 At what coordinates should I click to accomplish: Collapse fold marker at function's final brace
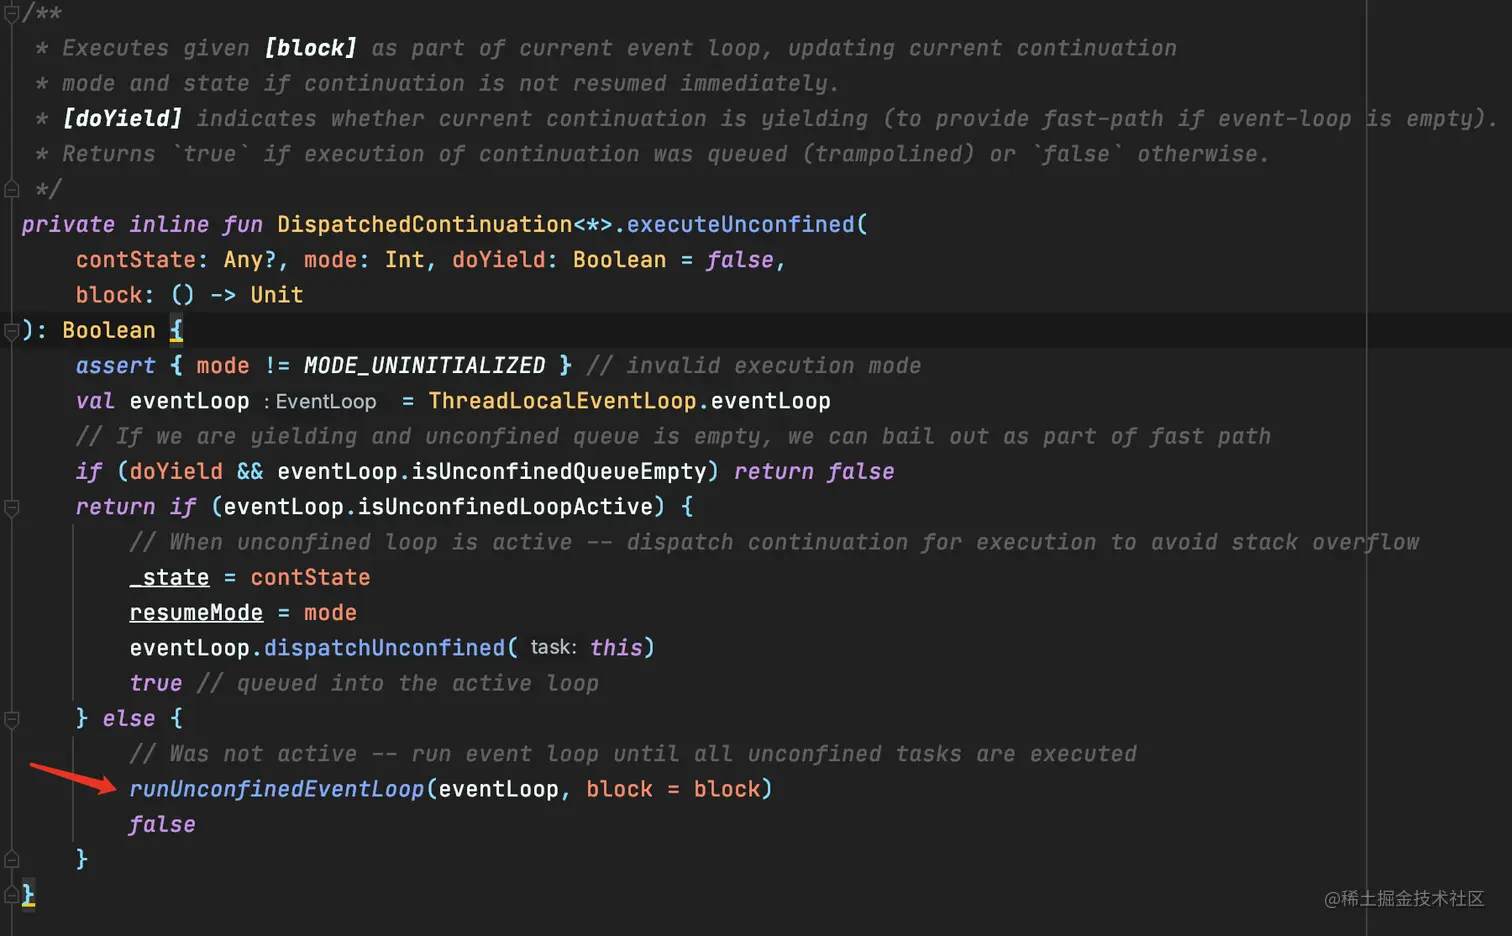pyautogui.click(x=12, y=894)
